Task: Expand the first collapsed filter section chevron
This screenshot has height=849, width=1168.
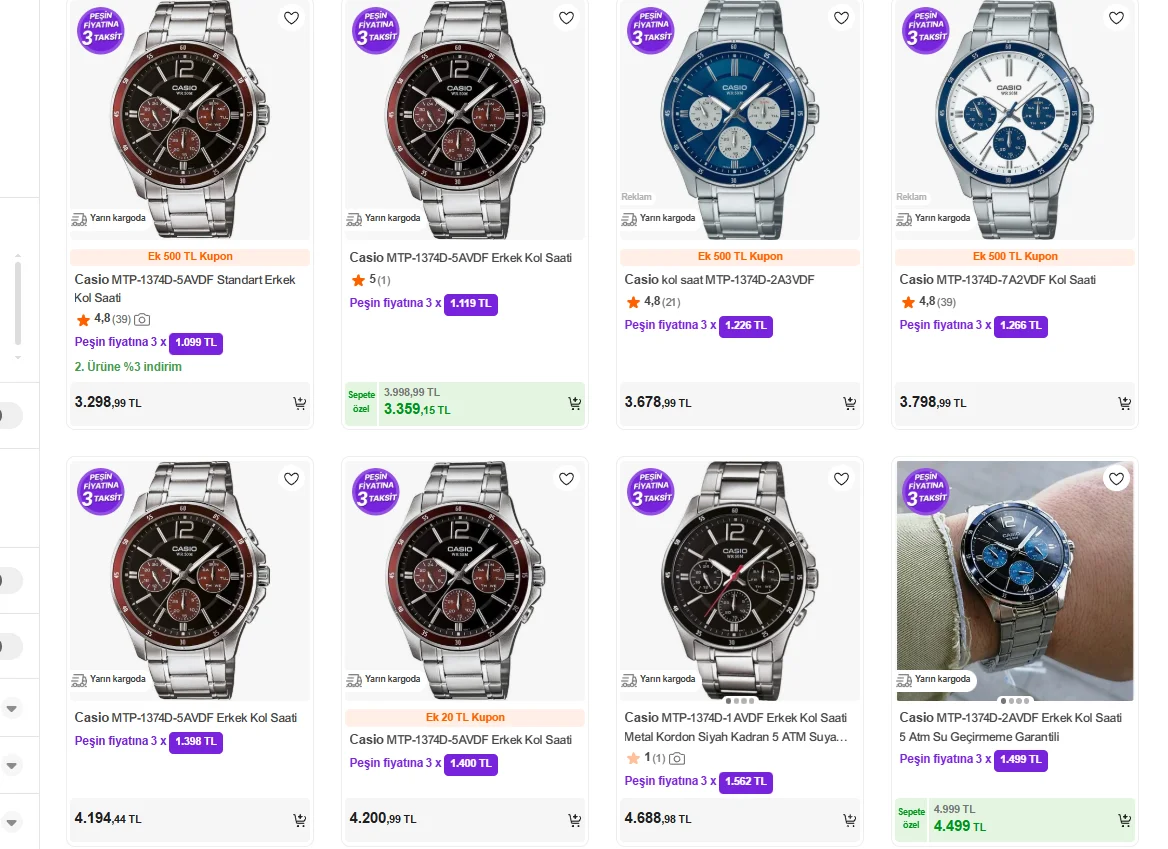Action: [x=12, y=708]
